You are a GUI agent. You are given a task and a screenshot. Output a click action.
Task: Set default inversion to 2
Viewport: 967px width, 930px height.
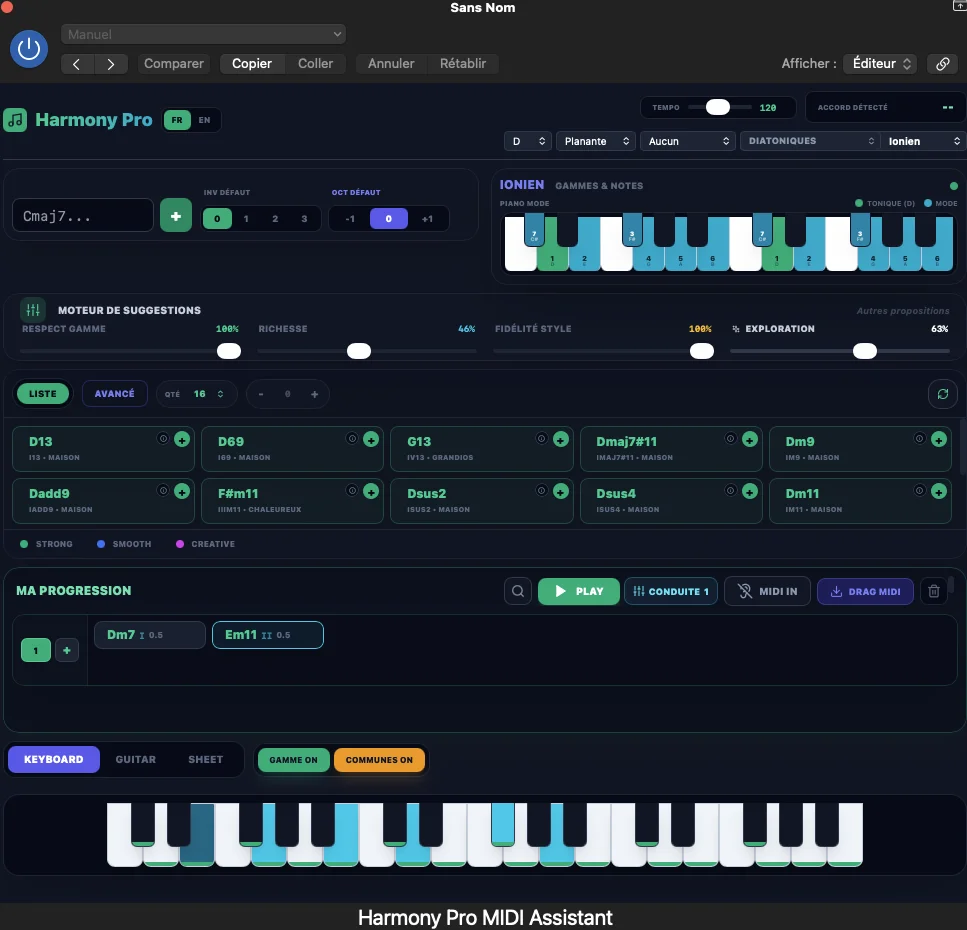pos(275,218)
